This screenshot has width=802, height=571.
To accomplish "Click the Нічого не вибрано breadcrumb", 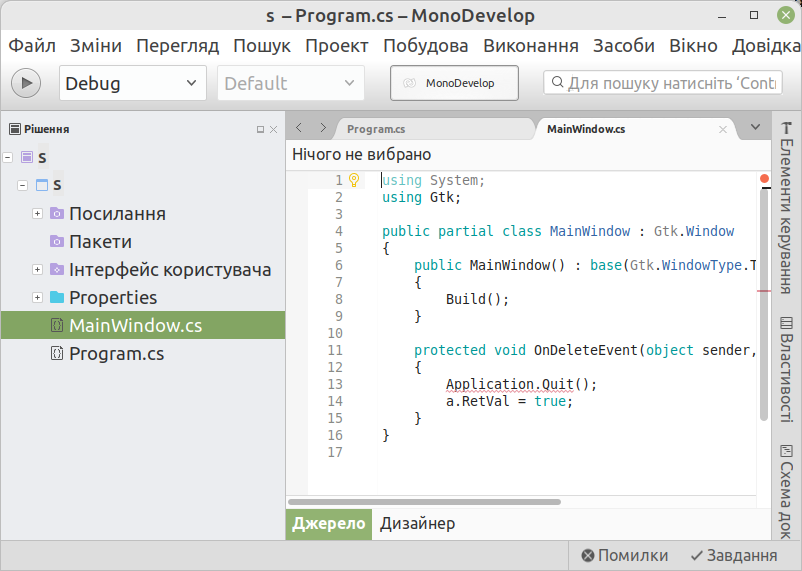I will [x=362, y=155].
